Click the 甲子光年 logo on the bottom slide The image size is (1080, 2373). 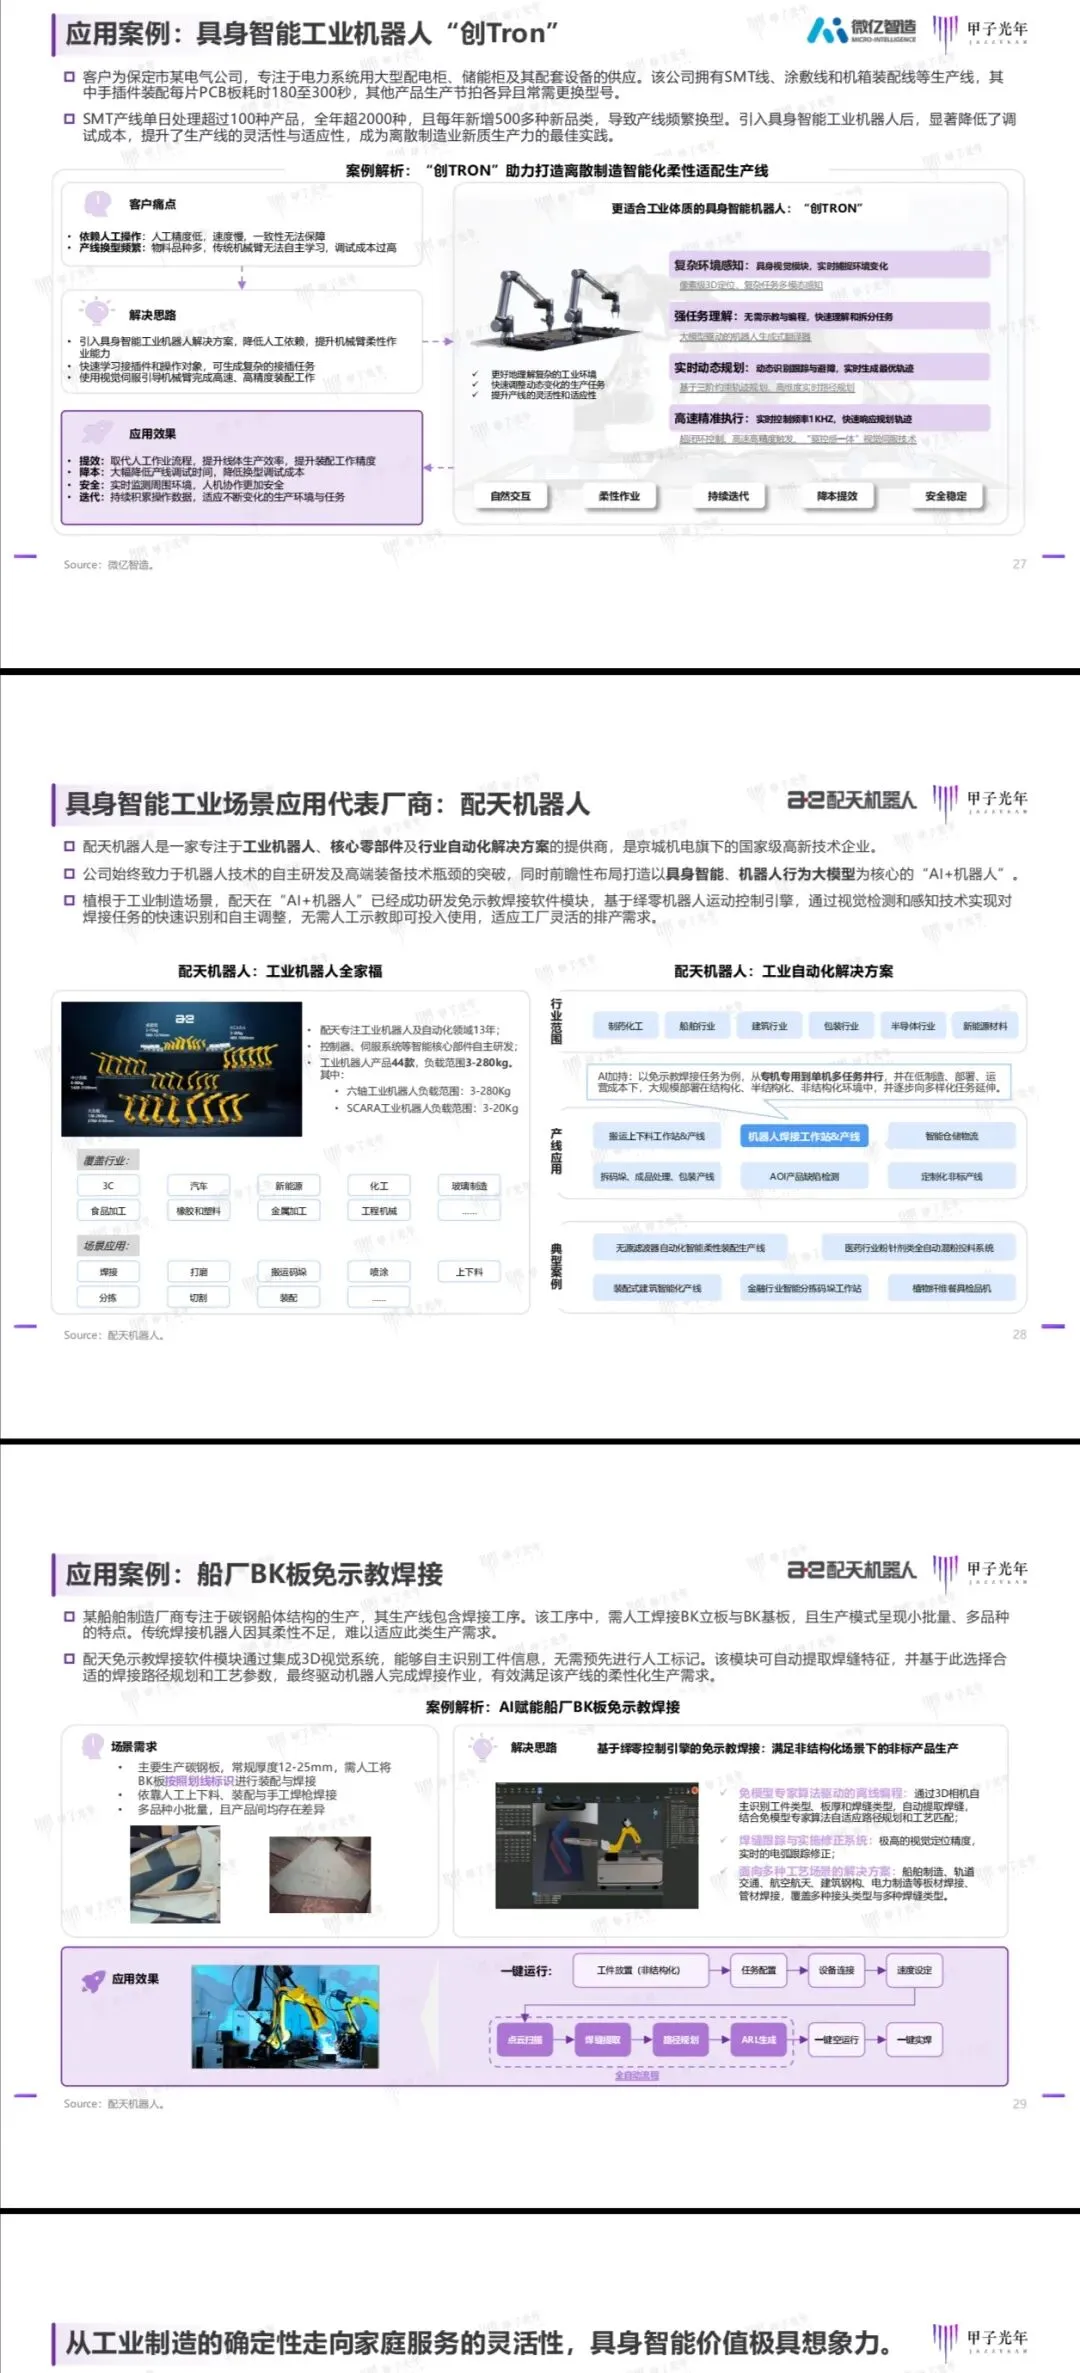pyautogui.click(x=980, y=2341)
